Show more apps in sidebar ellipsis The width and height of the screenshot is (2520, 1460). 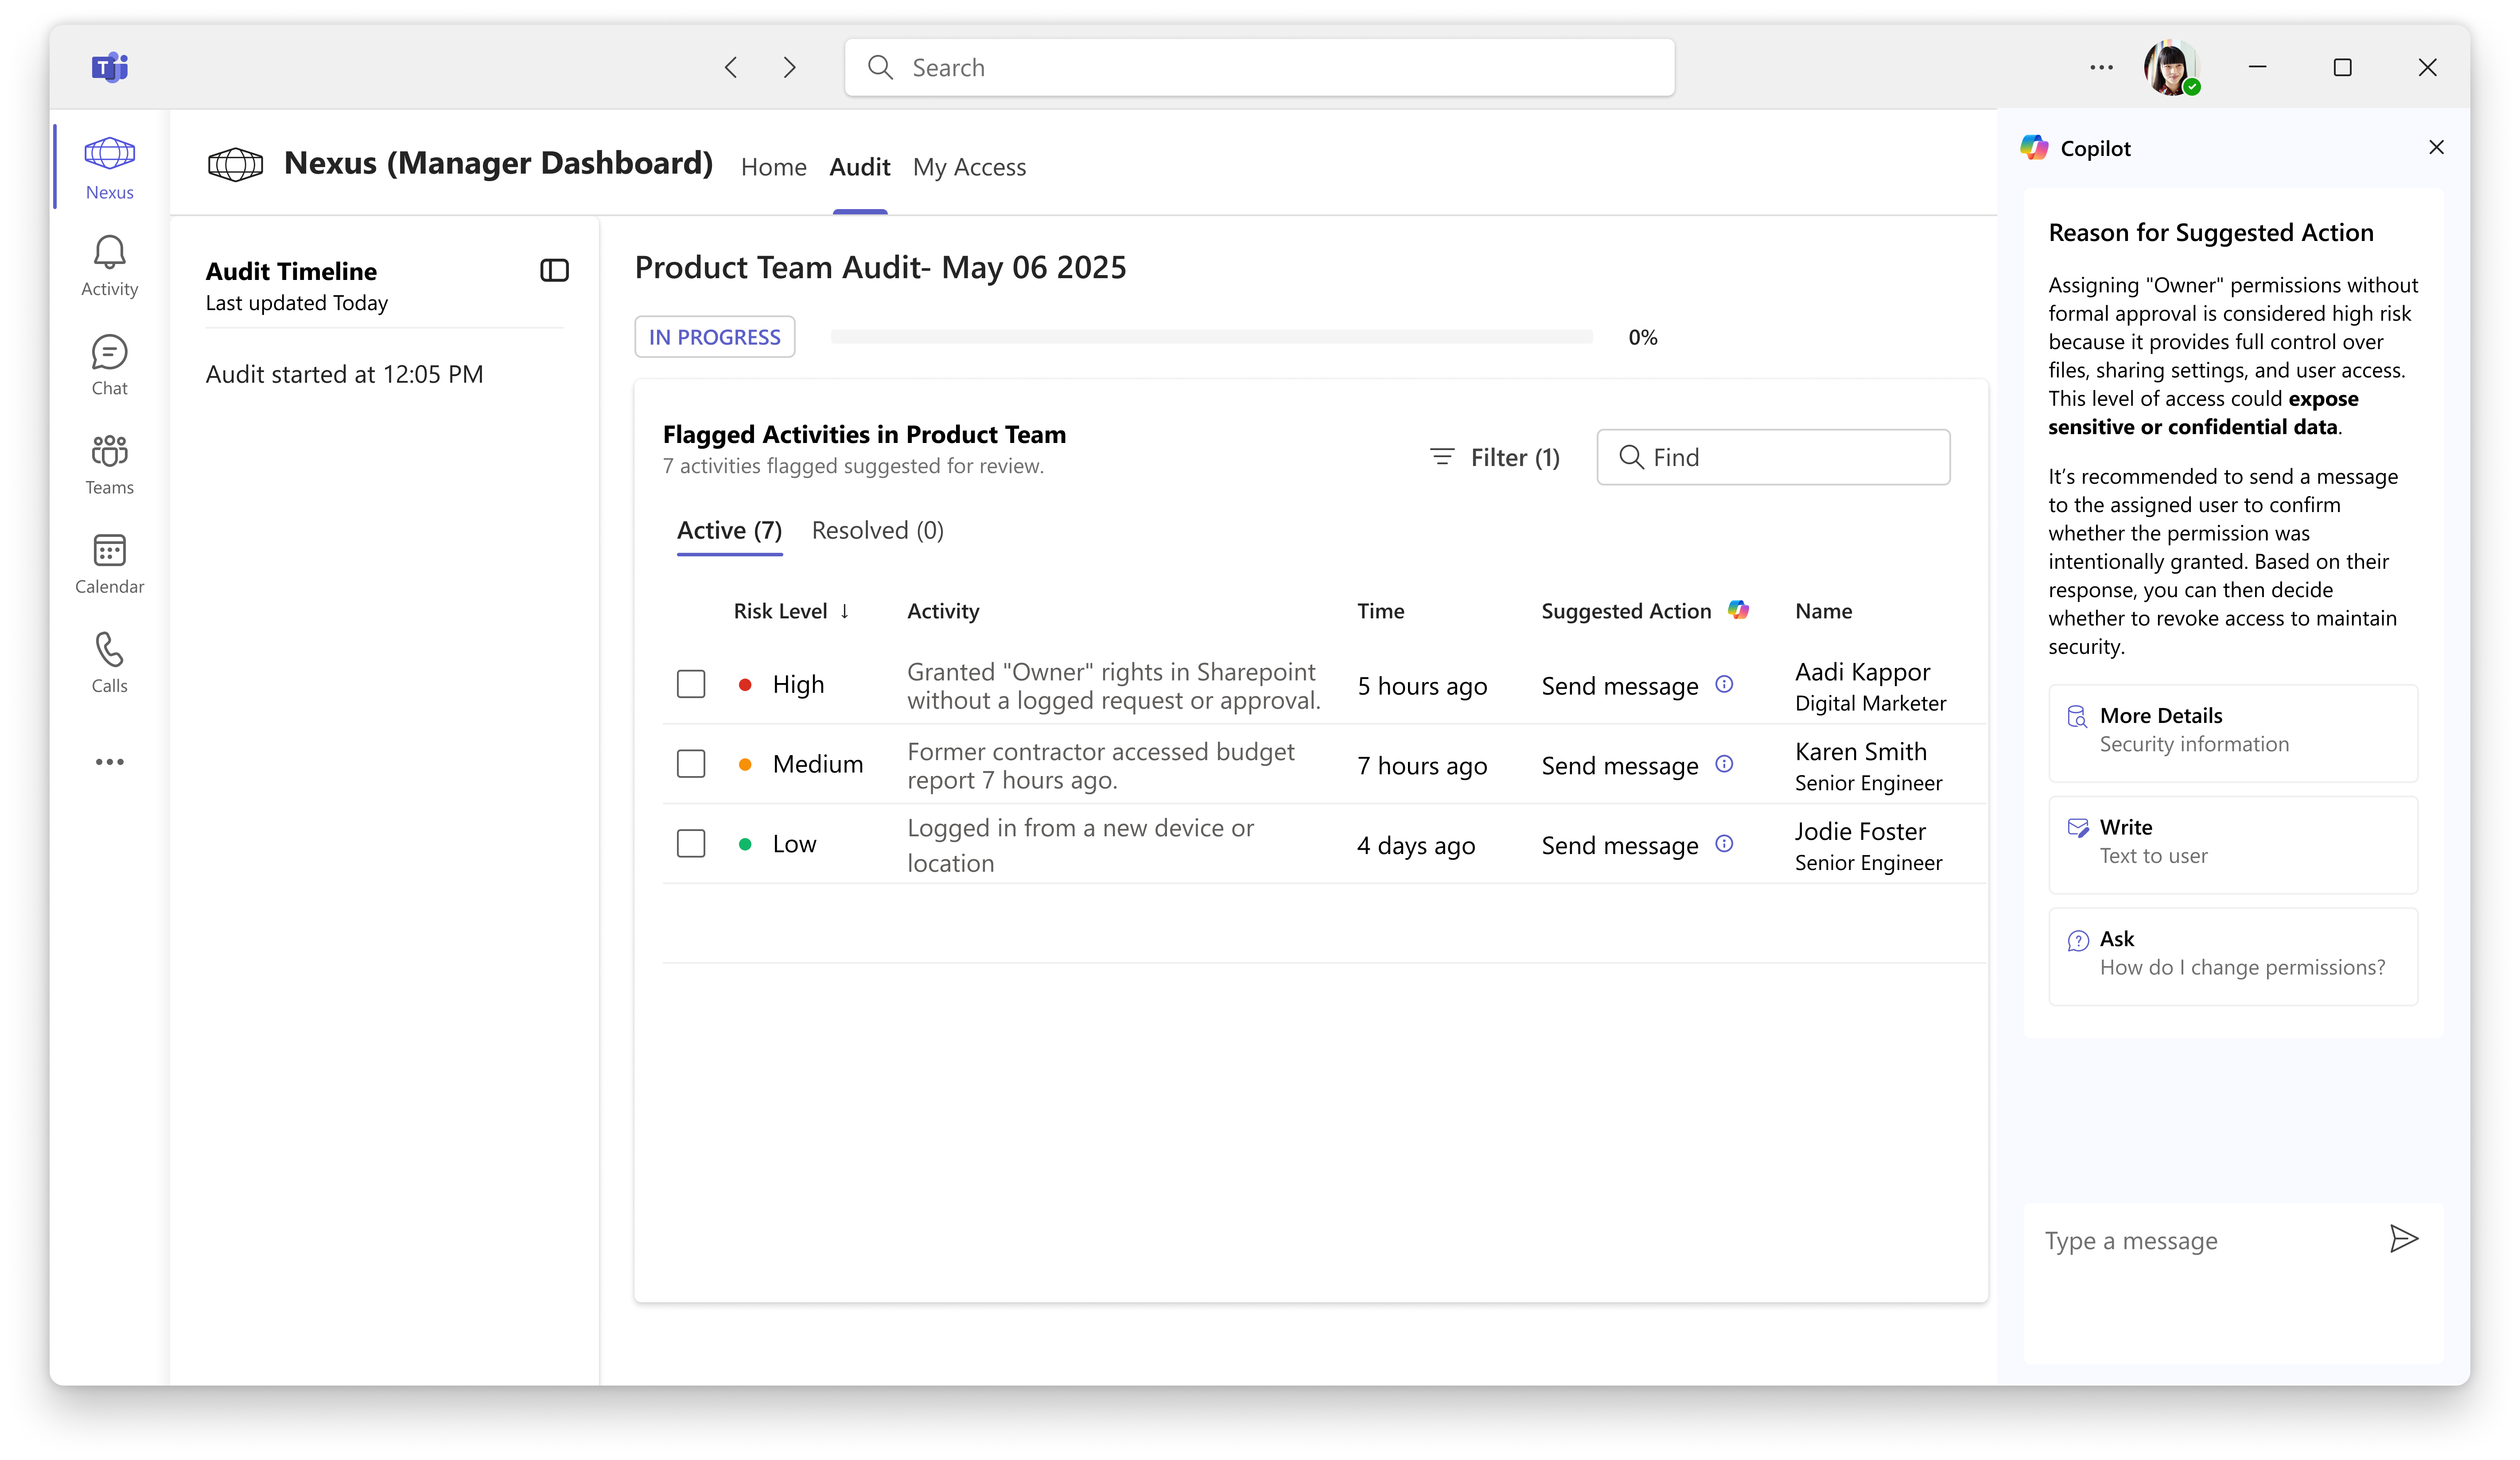coord(109,762)
